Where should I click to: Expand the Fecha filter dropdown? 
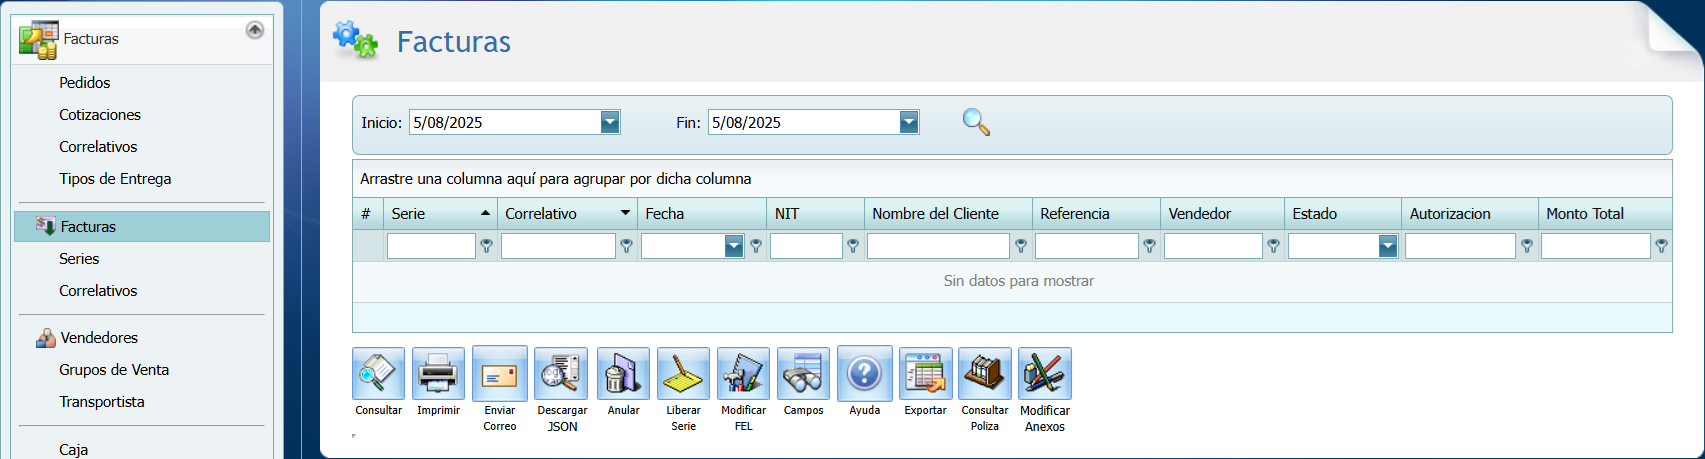(734, 246)
